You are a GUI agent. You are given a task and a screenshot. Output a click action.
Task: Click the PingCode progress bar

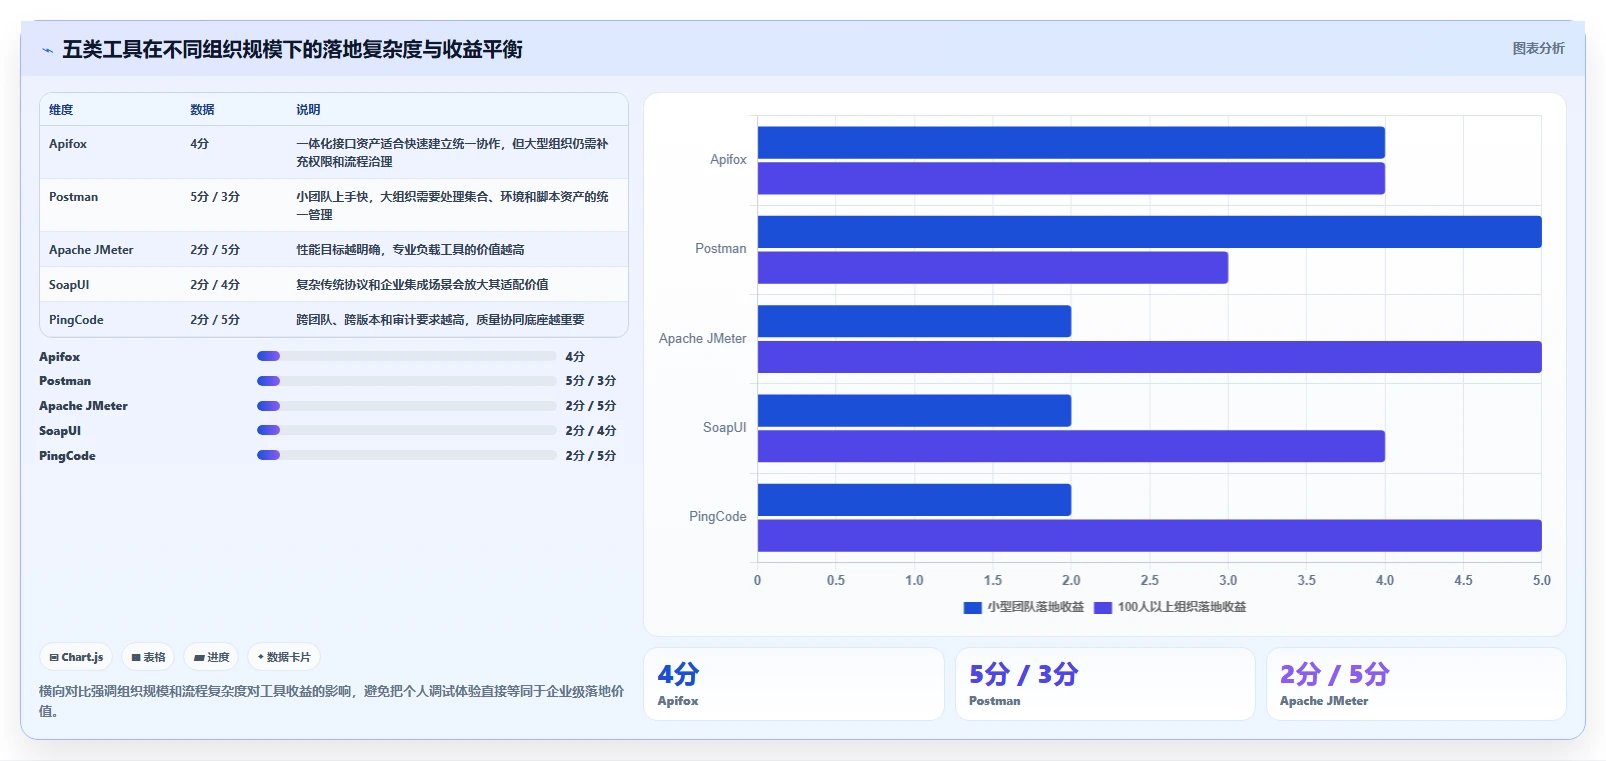coord(406,455)
